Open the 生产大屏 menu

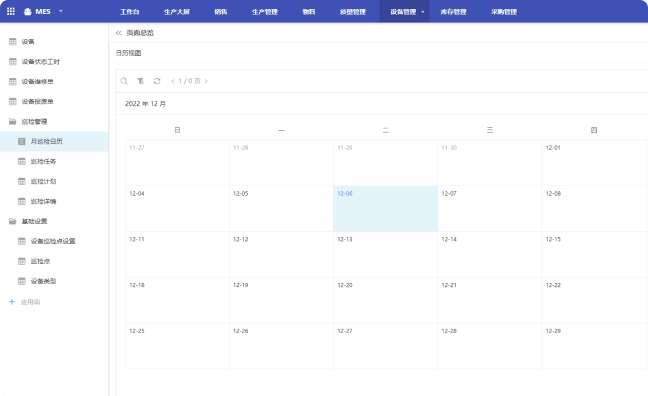coord(177,12)
